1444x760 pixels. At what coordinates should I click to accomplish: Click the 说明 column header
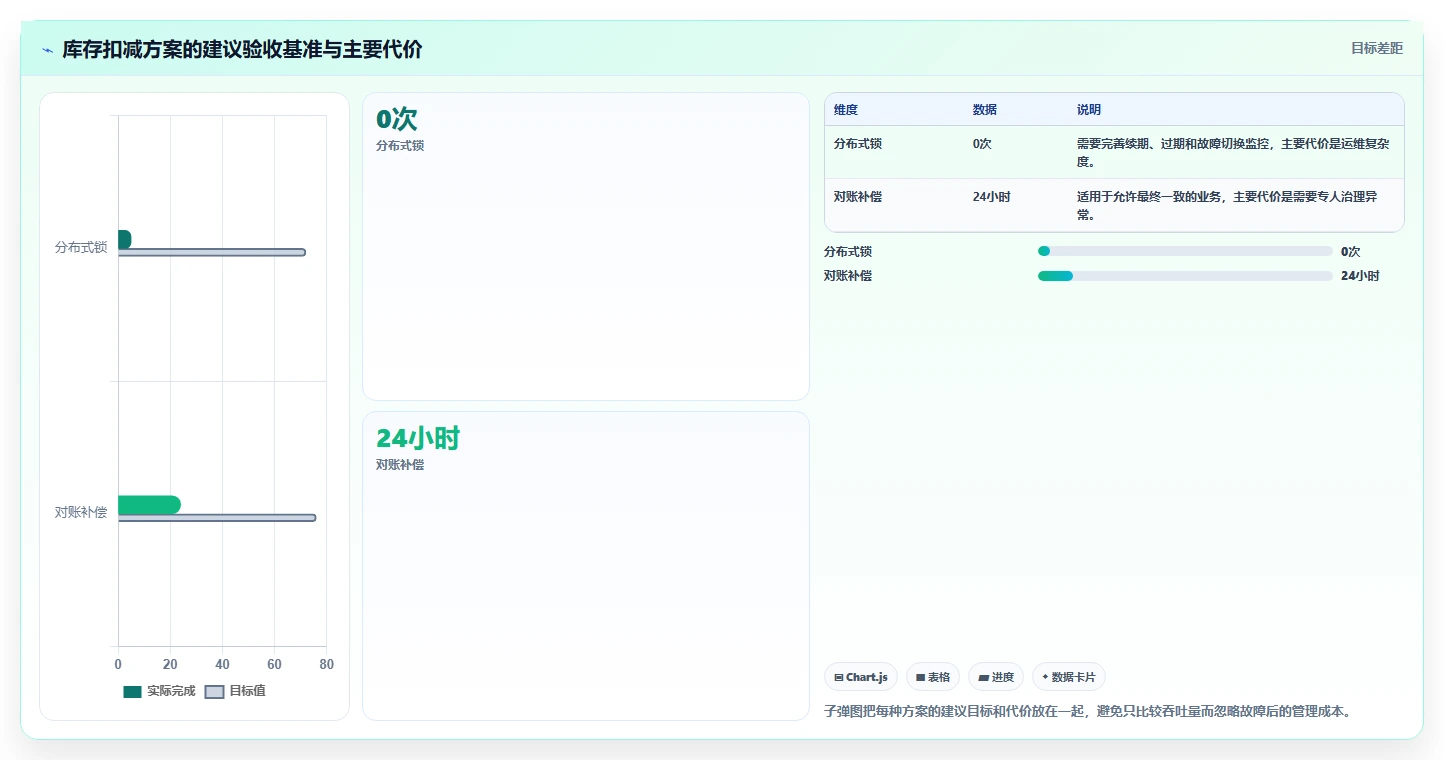[1089, 110]
